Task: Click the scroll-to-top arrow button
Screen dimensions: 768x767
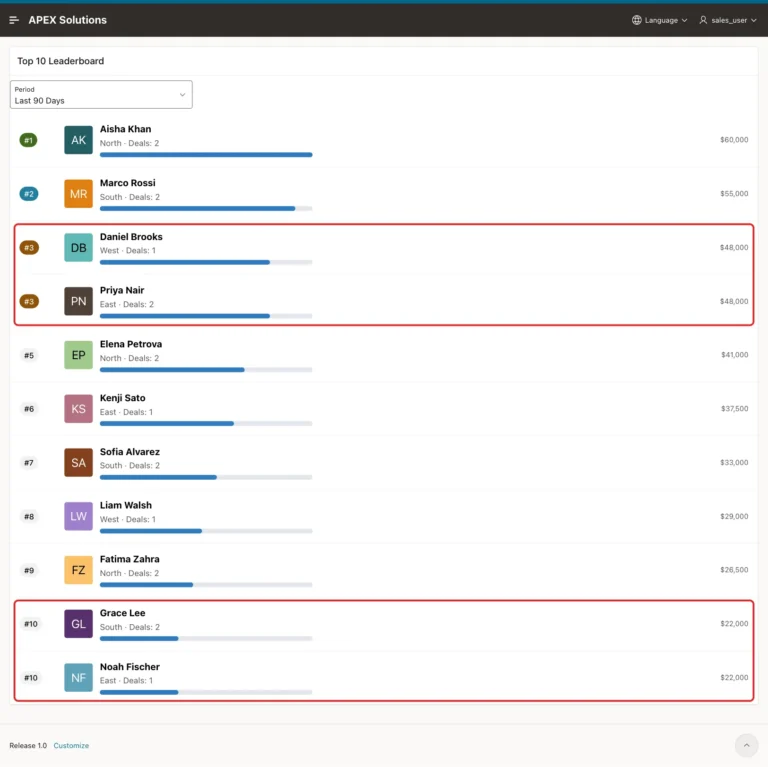Action: (x=746, y=745)
